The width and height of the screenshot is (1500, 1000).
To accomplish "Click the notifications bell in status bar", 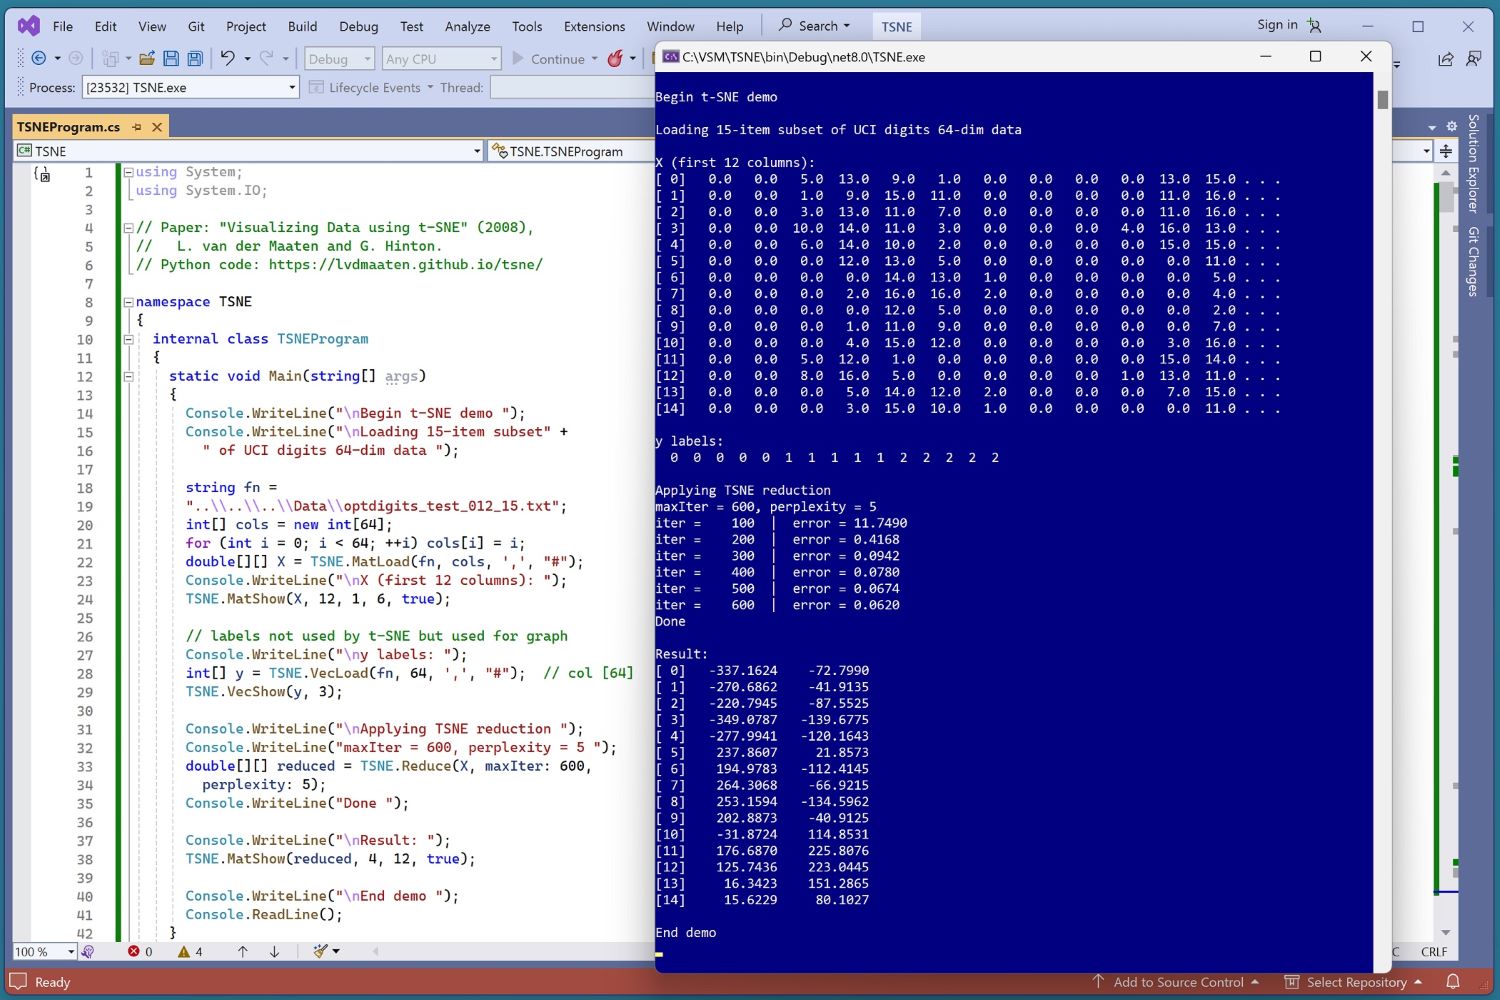I will click(1453, 982).
